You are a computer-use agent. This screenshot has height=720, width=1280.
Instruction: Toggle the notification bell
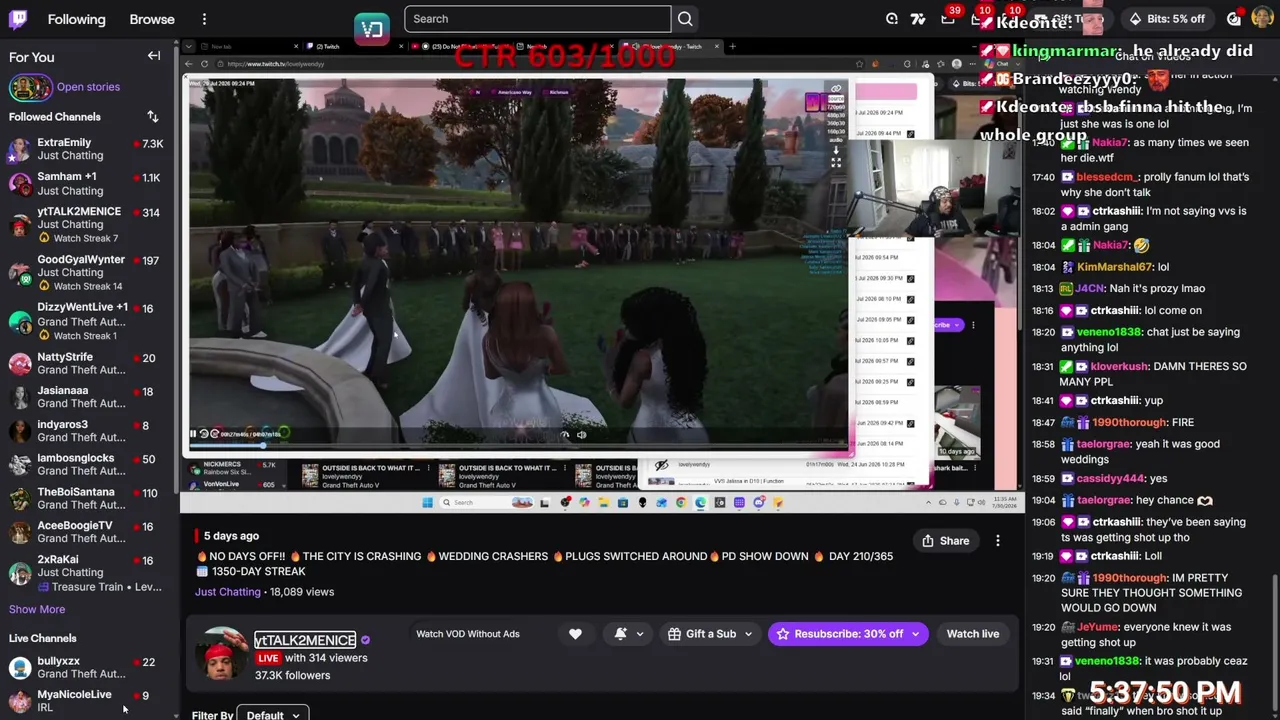[621, 634]
